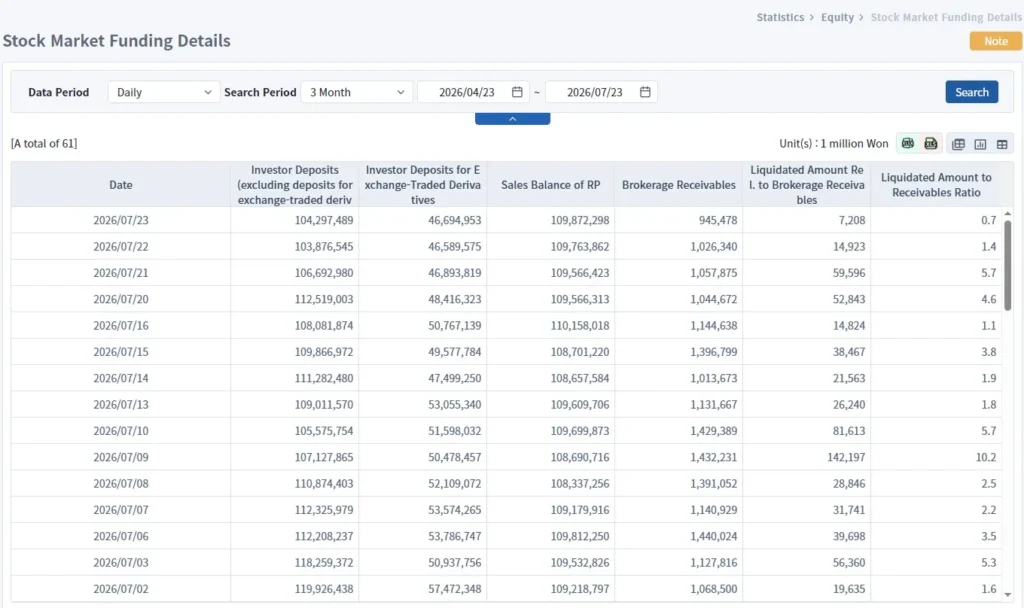Click the table vertical scrollbar thumb

tap(1008, 266)
